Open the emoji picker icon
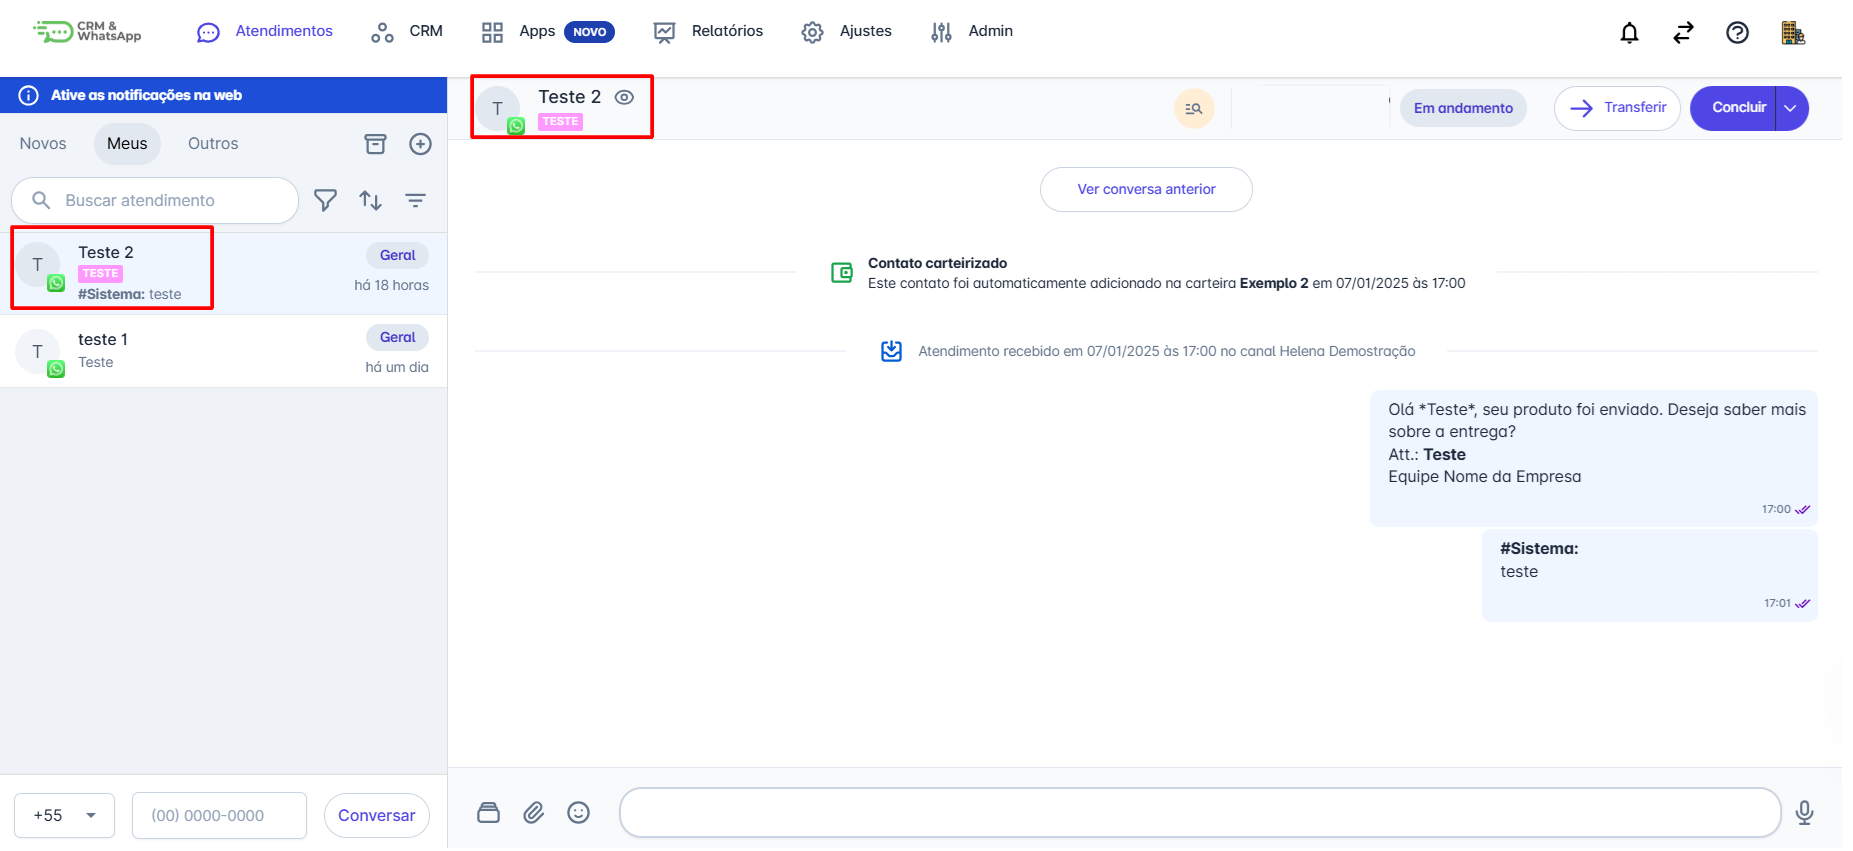The height and width of the screenshot is (851, 1853). point(578,813)
